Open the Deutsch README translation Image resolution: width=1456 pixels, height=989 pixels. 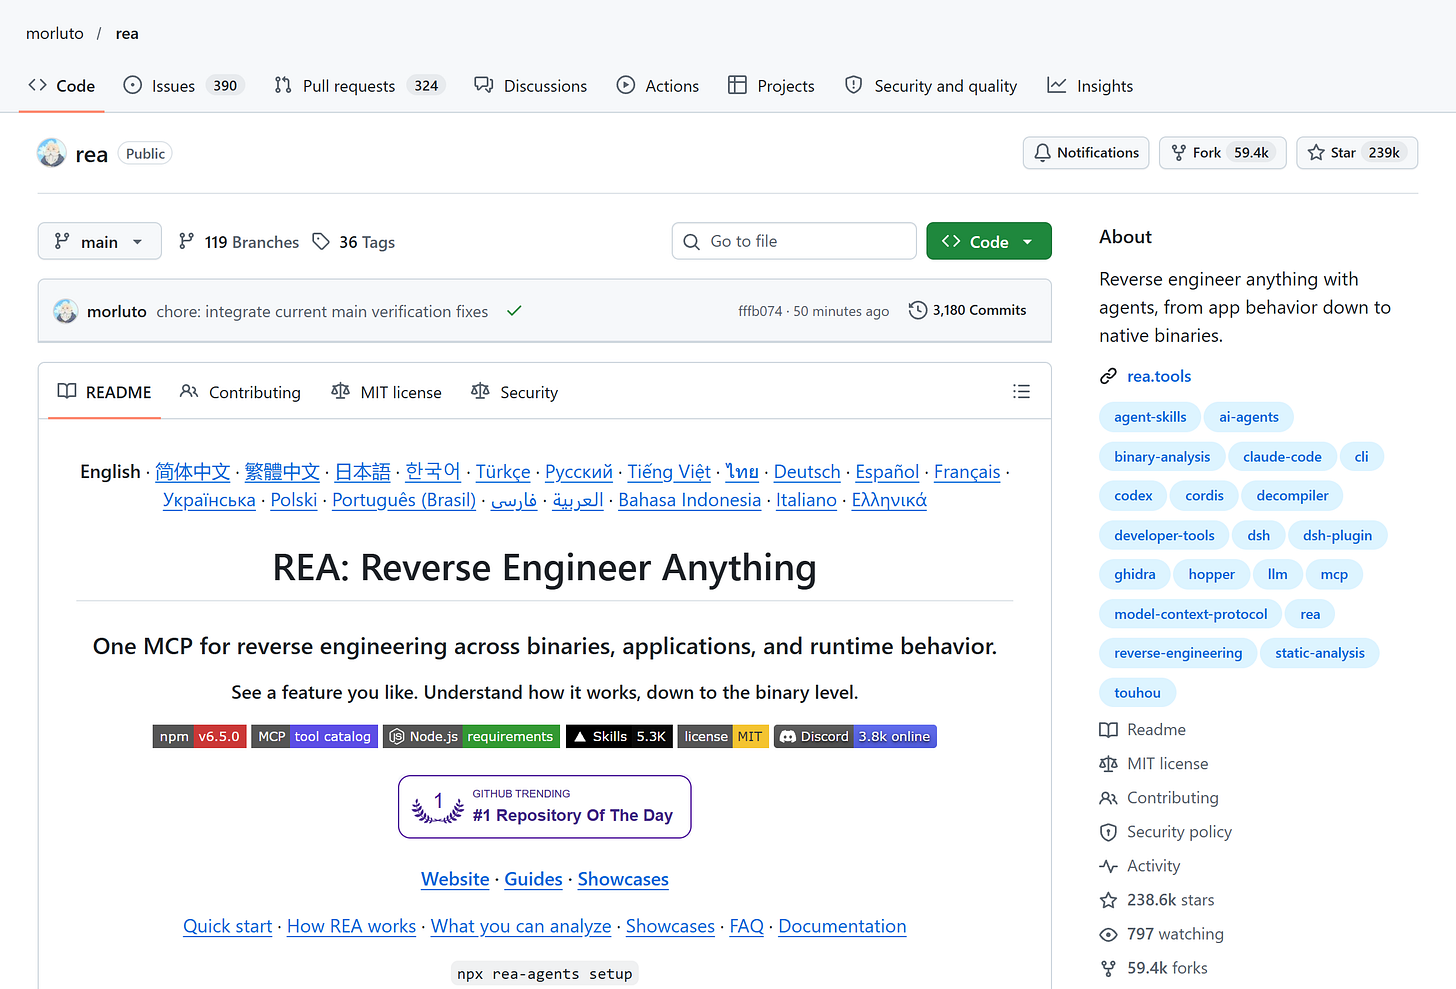[x=807, y=472]
